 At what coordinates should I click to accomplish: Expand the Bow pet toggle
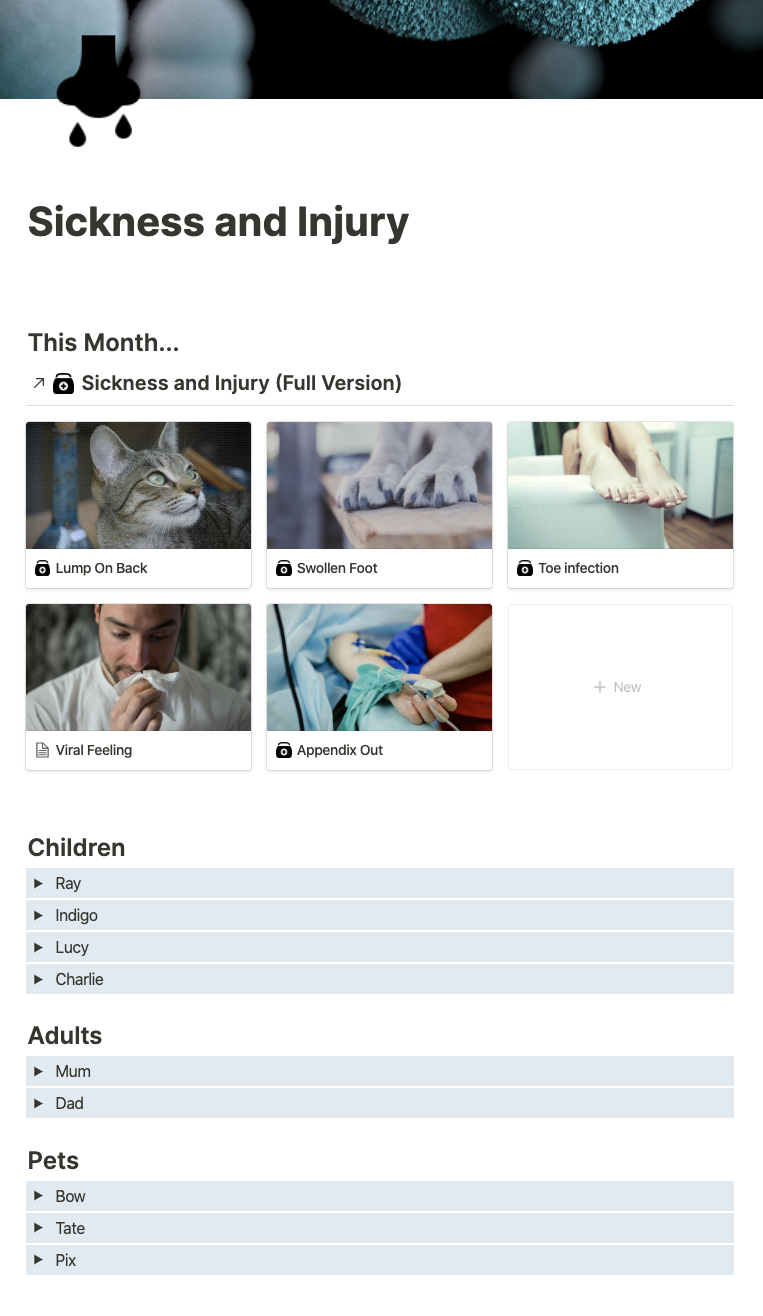(x=38, y=1196)
